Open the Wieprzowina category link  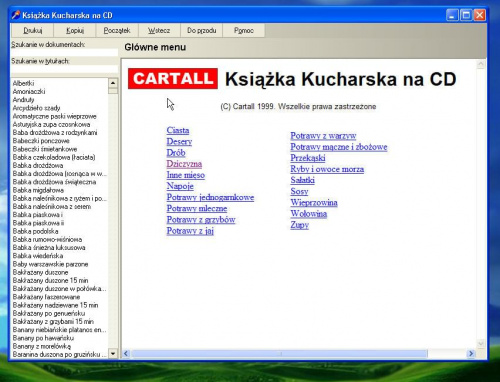pyautogui.click(x=314, y=203)
